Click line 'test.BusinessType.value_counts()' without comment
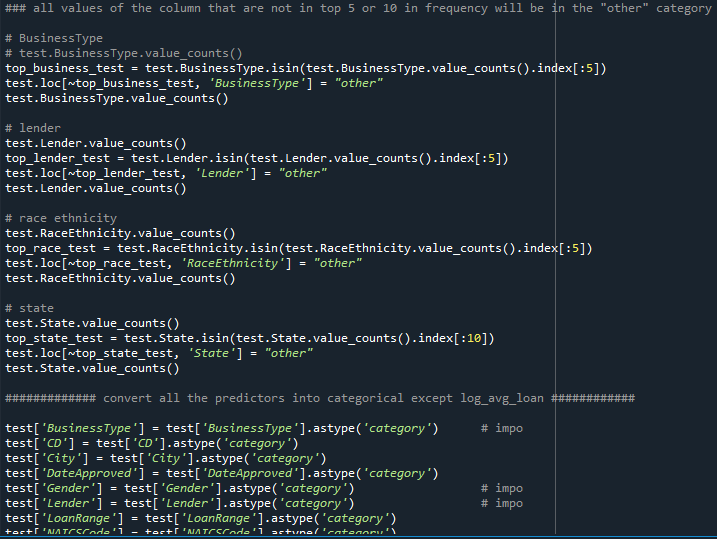This screenshot has height=539, width=717. 117,98
